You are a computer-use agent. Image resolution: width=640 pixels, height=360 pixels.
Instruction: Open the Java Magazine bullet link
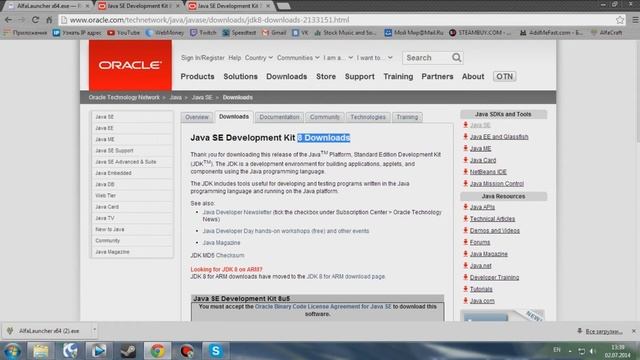pos(221,242)
